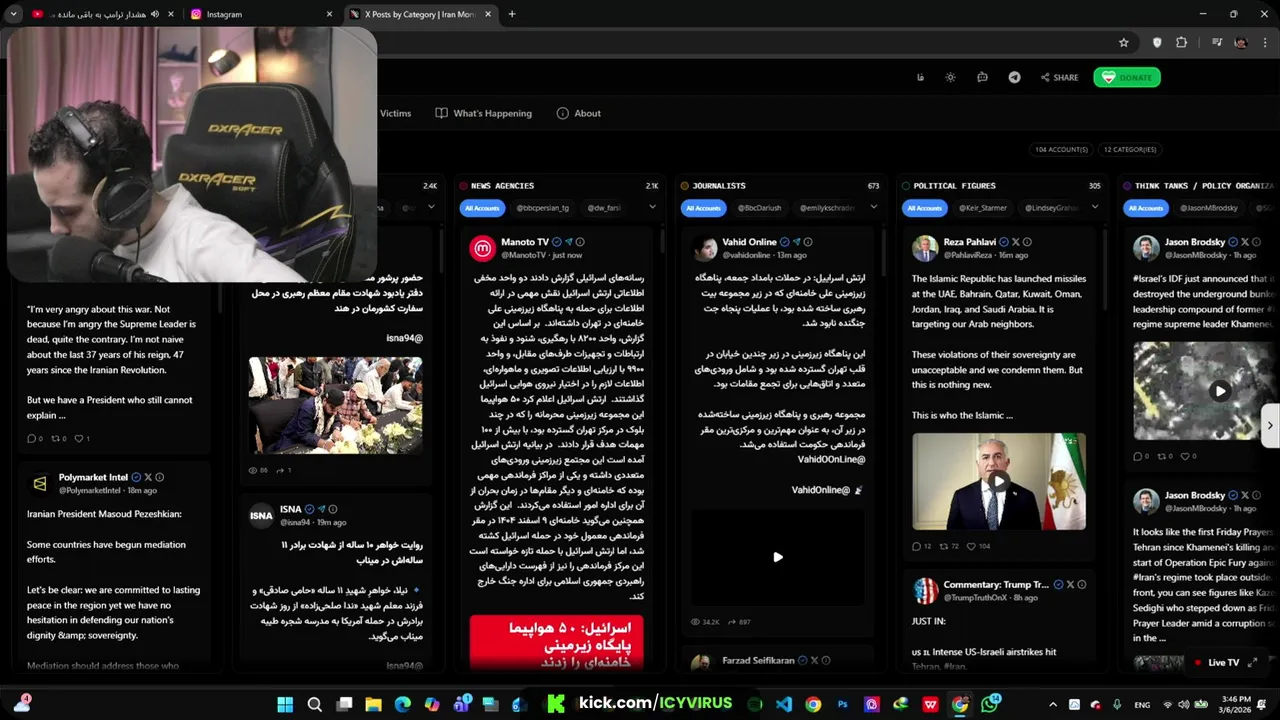
Task: Open the bot icon in the header
Action: 982,77
